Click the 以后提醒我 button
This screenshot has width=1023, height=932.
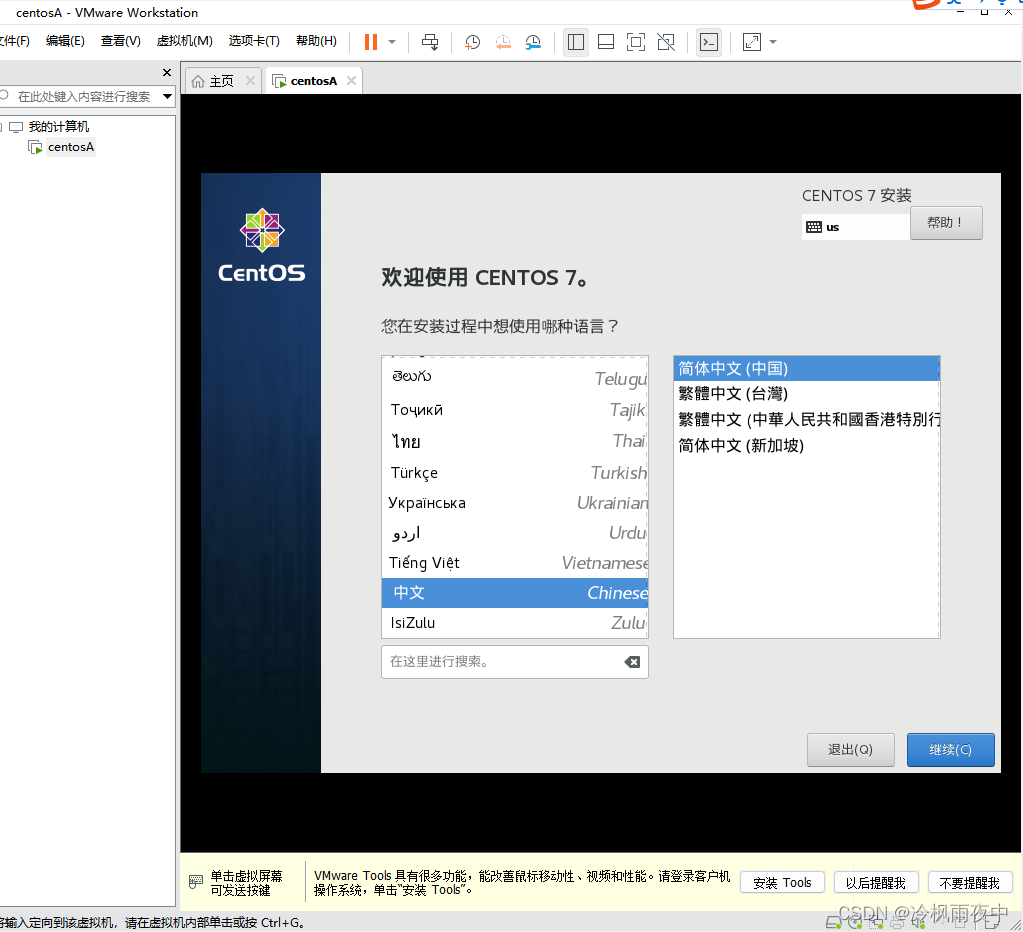click(876, 883)
